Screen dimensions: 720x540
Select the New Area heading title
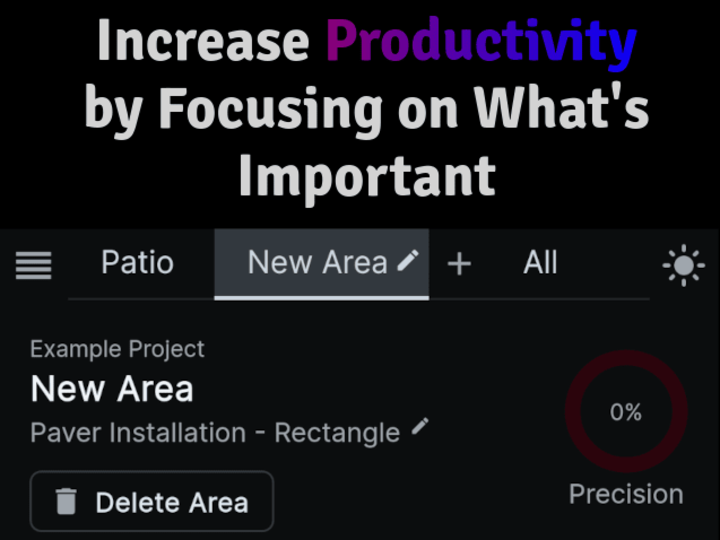(112, 389)
